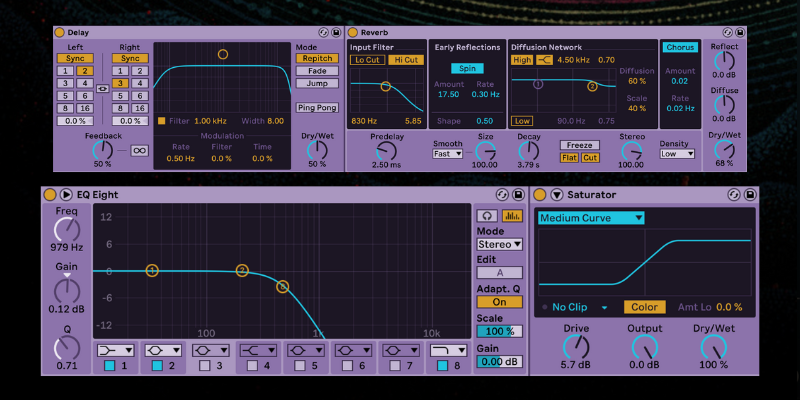
Task: Open the EQ Eight Stereo mode dropdown
Action: pos(500,244)
